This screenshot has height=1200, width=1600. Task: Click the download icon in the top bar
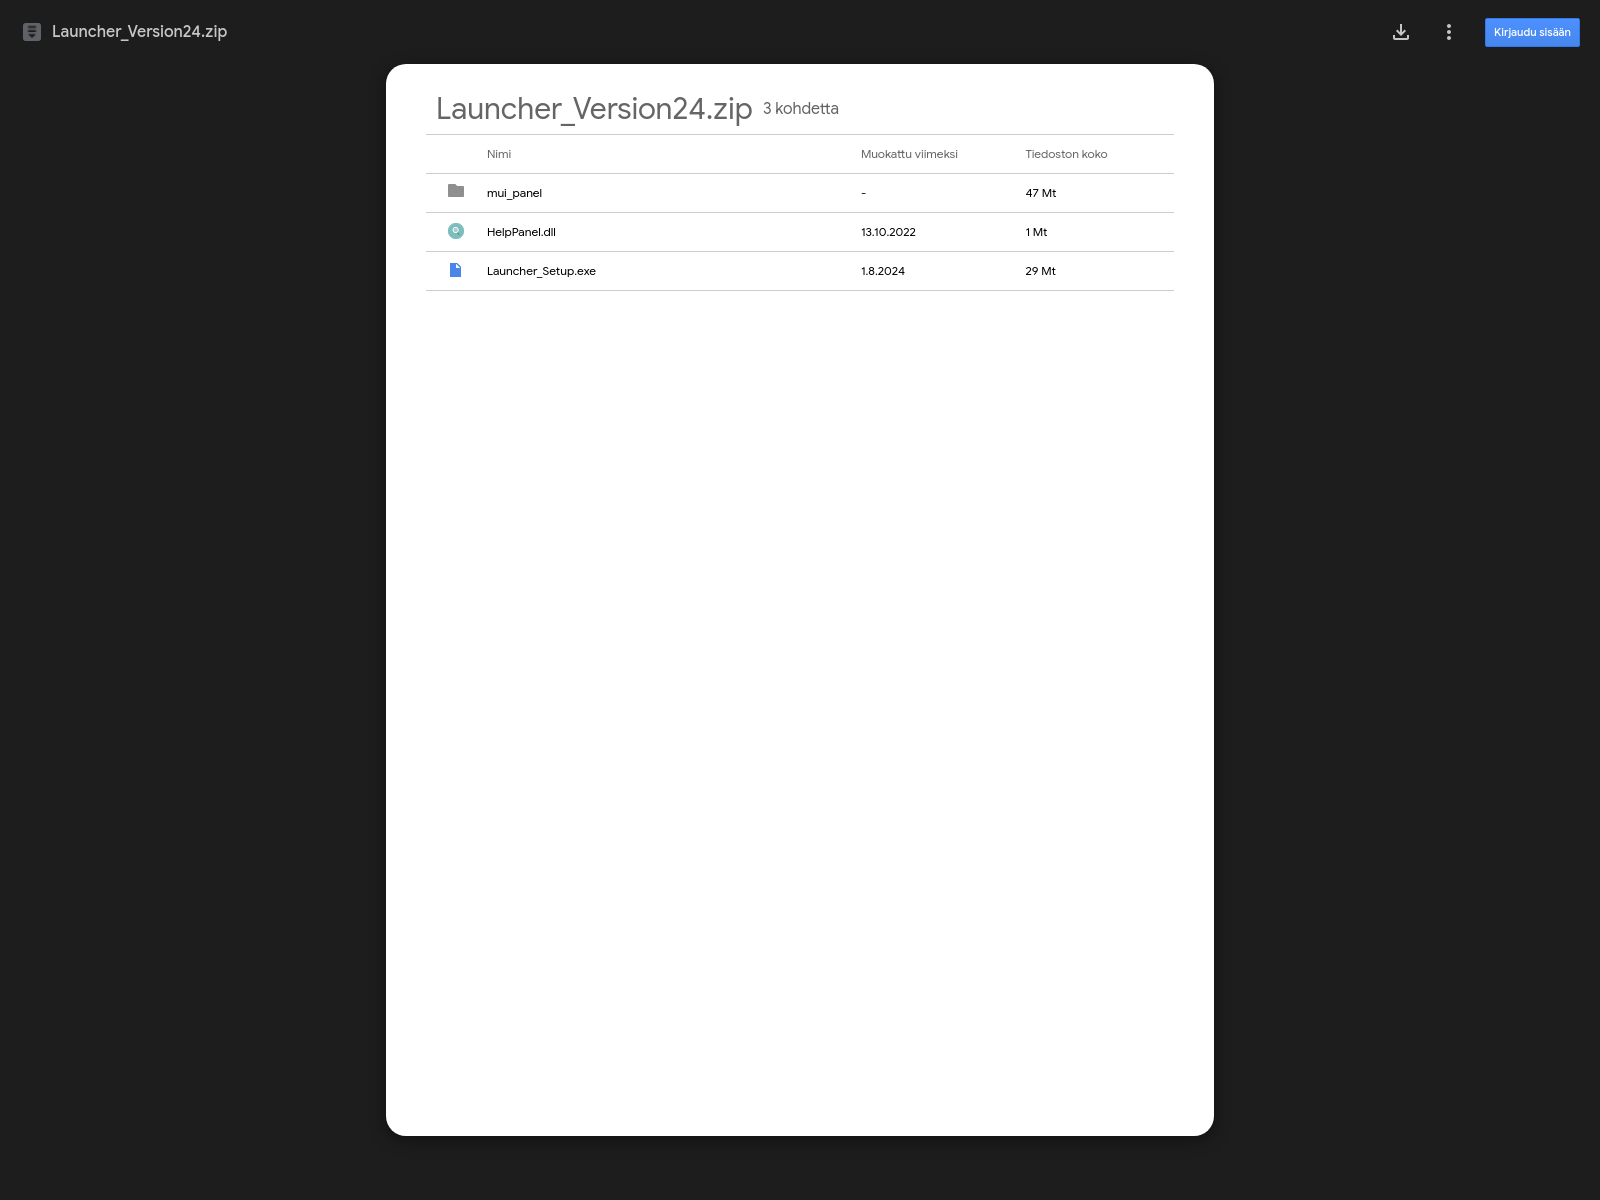pos(1401,32)
